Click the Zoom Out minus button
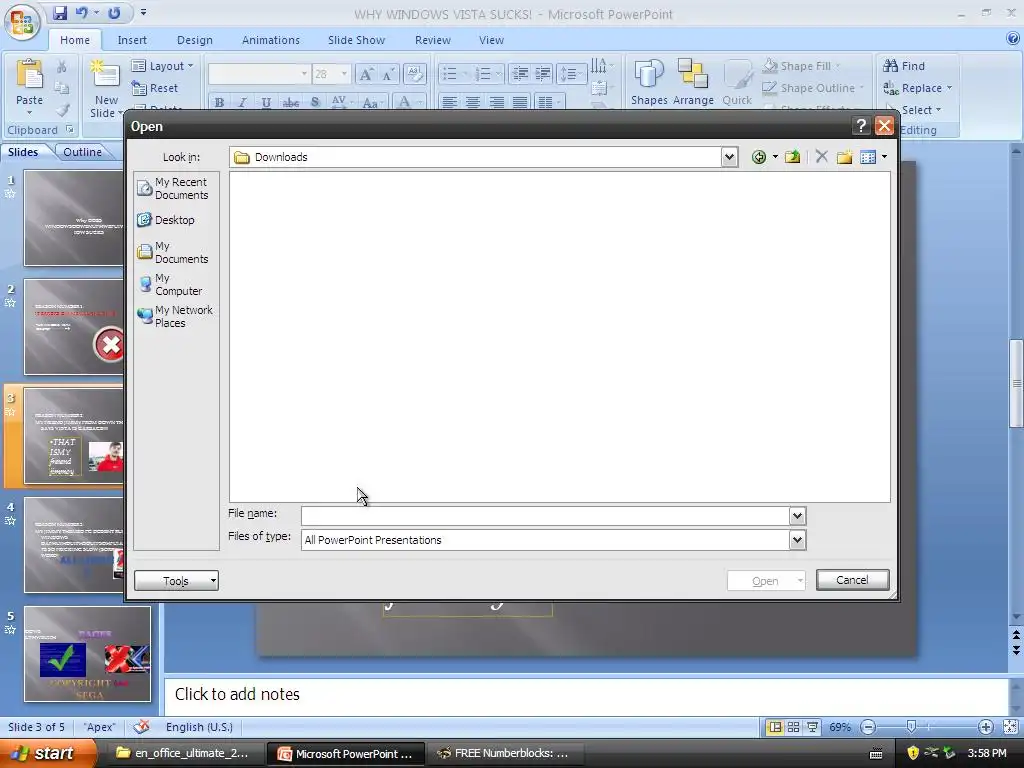The image size is (1024, 768). [868, 727]
